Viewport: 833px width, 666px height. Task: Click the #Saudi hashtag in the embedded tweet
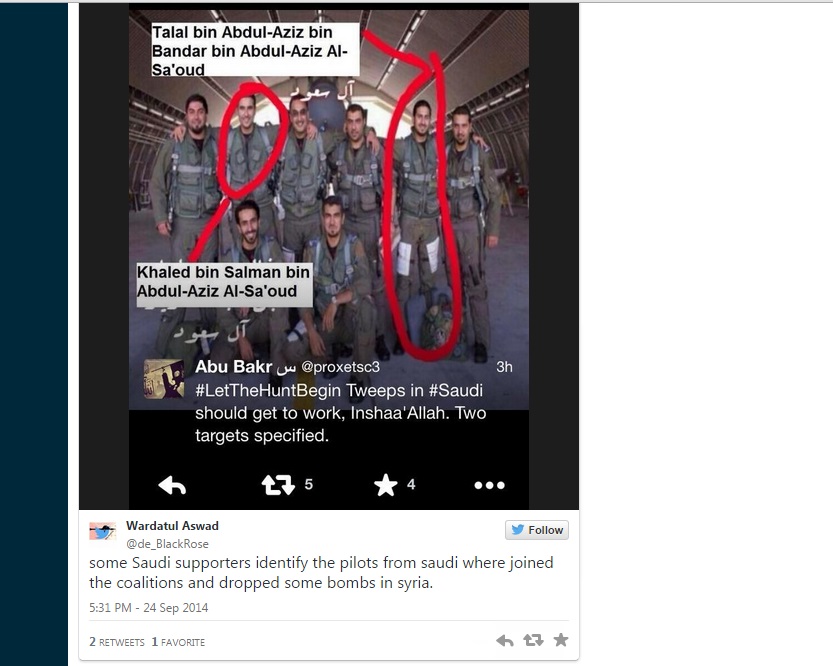tap(456, 390)
